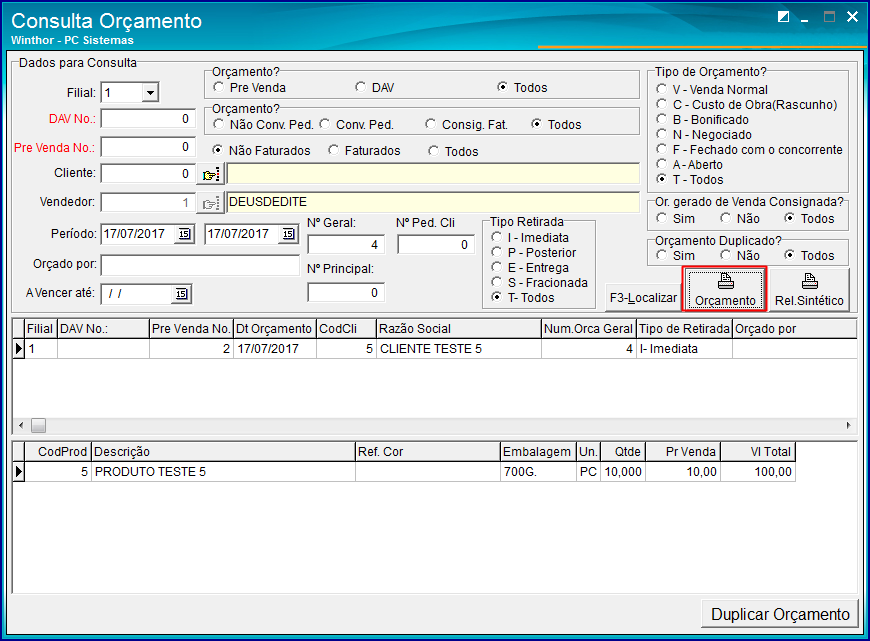The image size is (870, 641).
Task: Click the Duplicar Orçamento button
Action: 780,614
